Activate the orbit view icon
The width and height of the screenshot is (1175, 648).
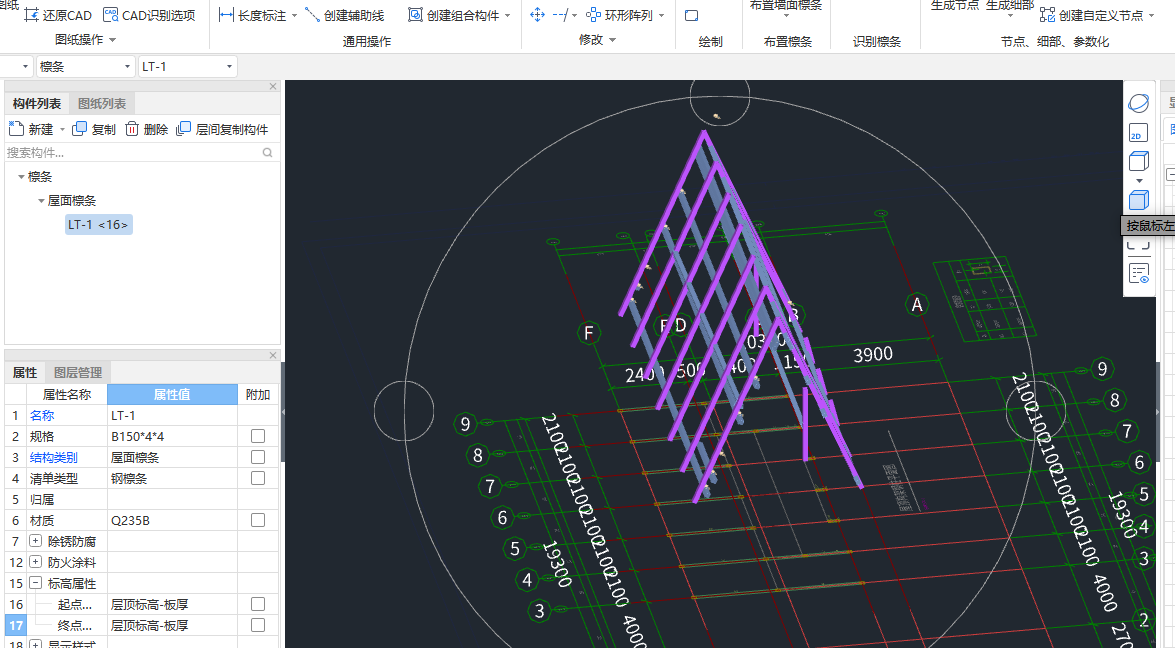1138,103
